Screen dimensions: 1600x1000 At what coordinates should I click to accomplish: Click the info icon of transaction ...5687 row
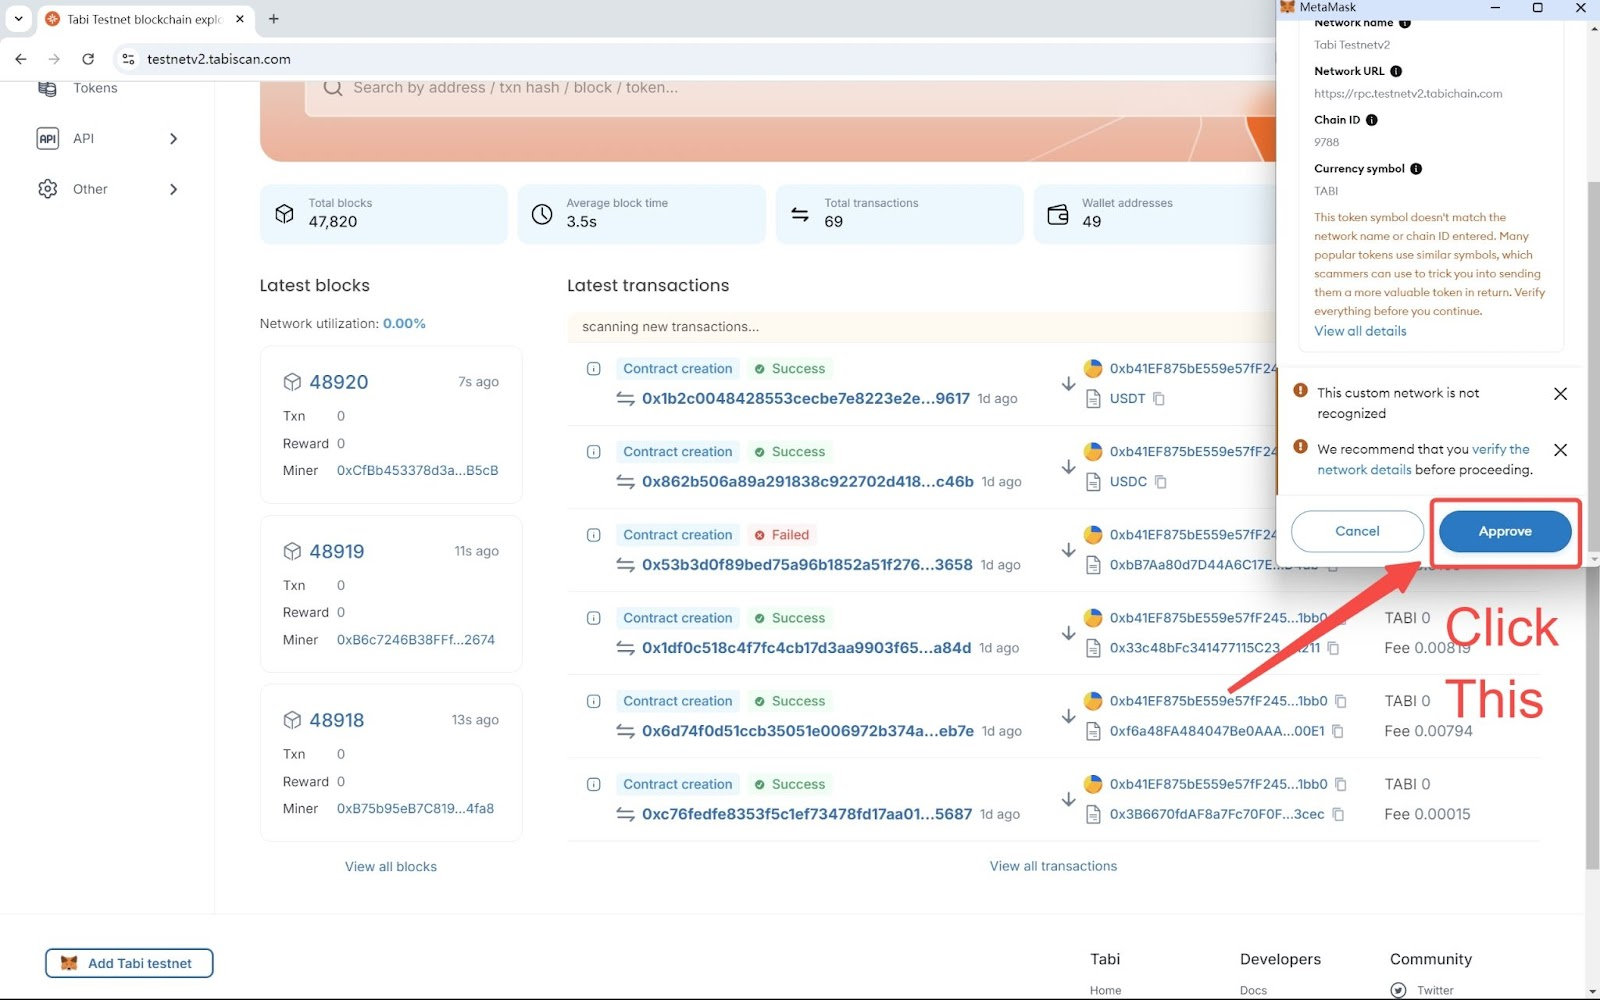point(594,784)
